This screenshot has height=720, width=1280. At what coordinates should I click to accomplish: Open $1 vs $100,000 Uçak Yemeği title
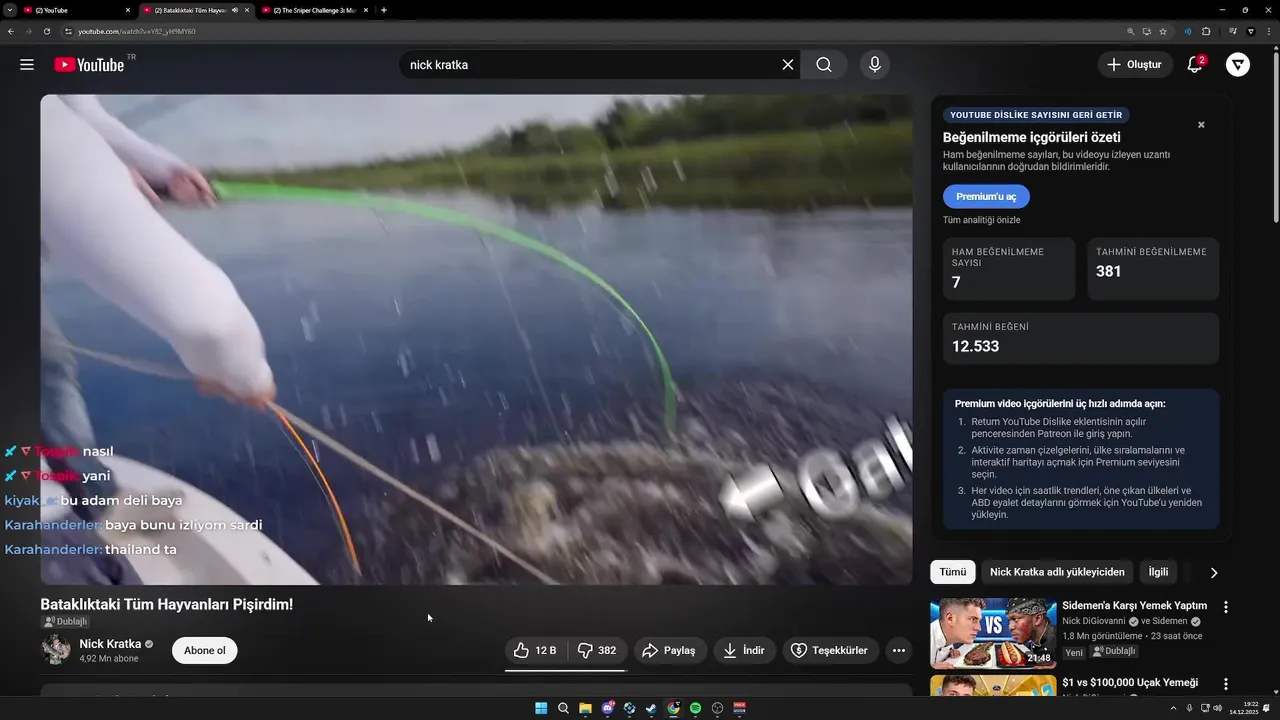click(1130, 683)
